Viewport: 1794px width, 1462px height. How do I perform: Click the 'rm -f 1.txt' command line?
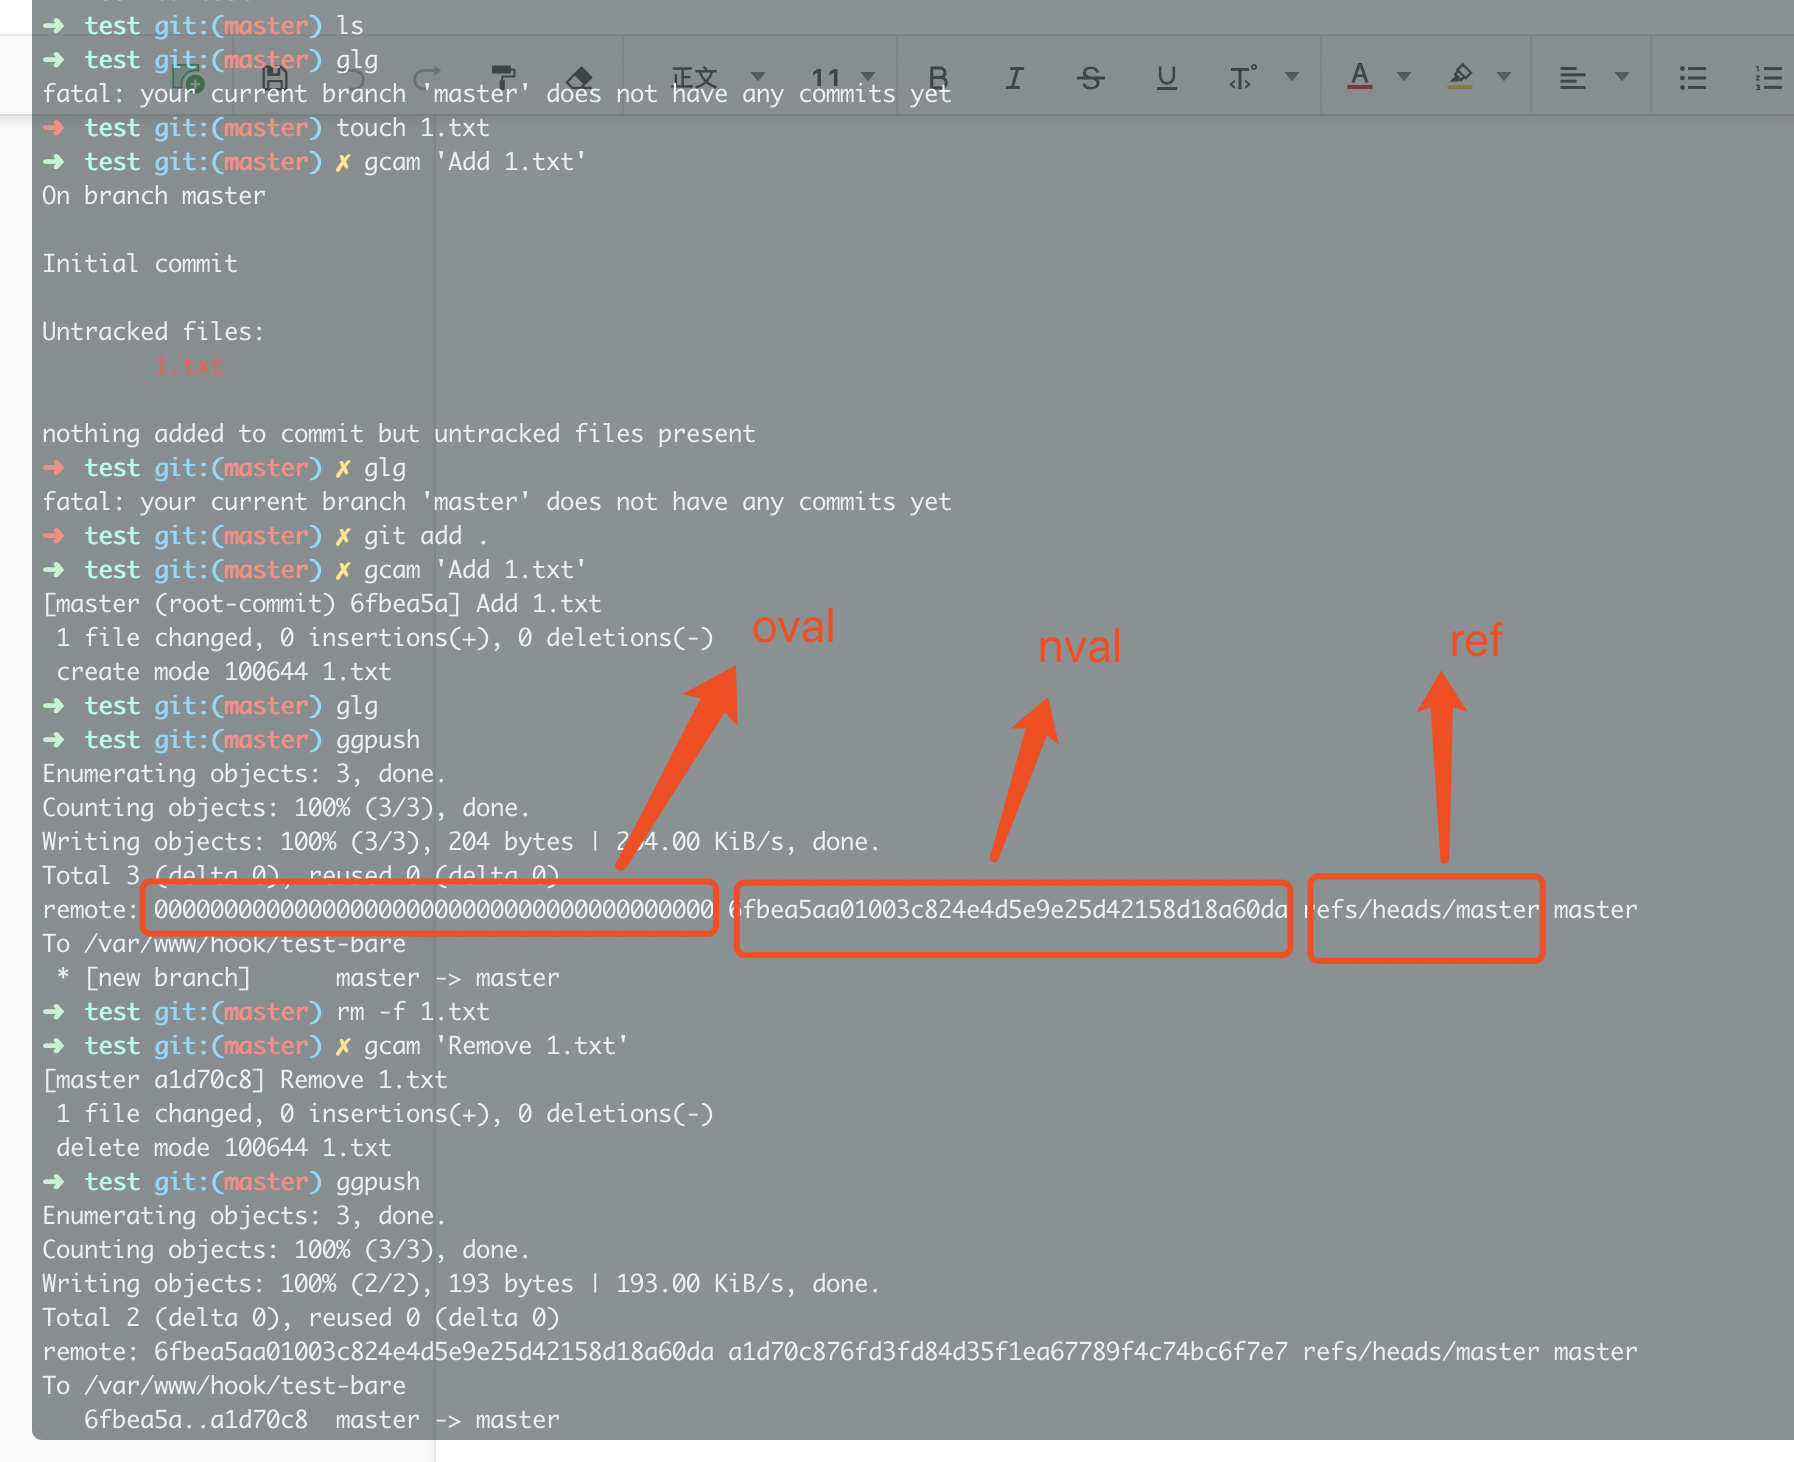[266, 1012]
